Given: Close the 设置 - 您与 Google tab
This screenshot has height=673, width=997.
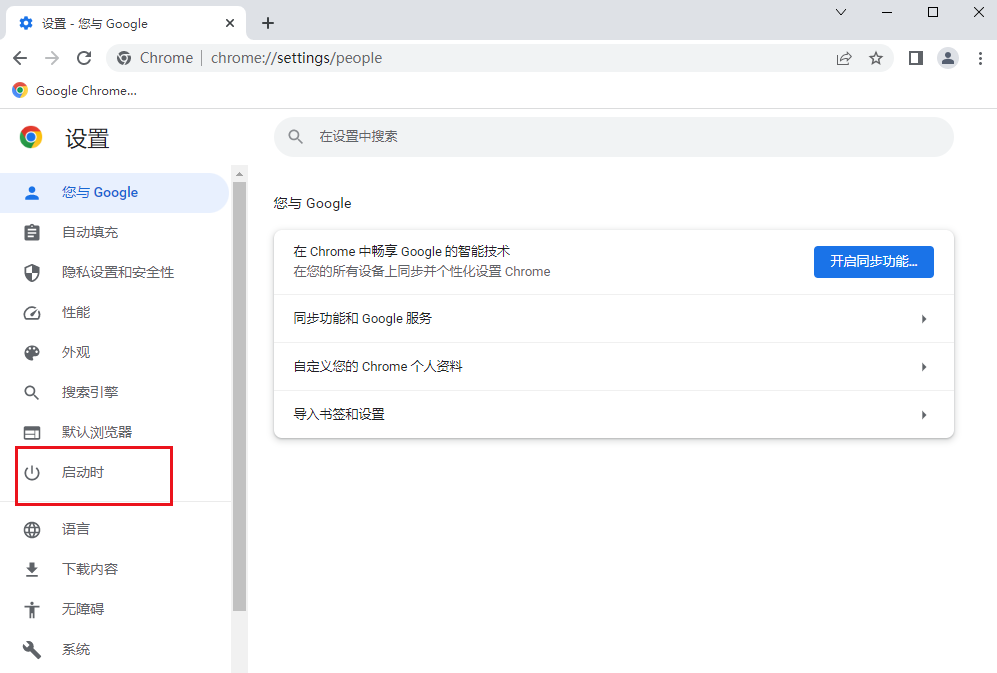Looking at the screenshot, I should pyautogui.click(x=230, y=23).
